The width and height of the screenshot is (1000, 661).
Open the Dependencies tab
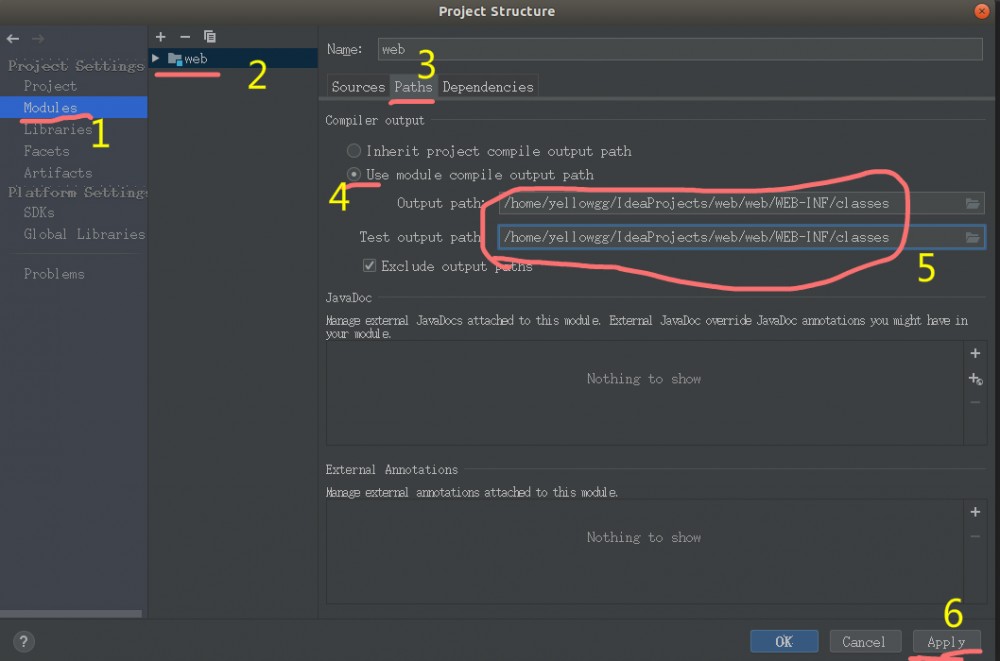pyautogui.click(x=488, y=87)
